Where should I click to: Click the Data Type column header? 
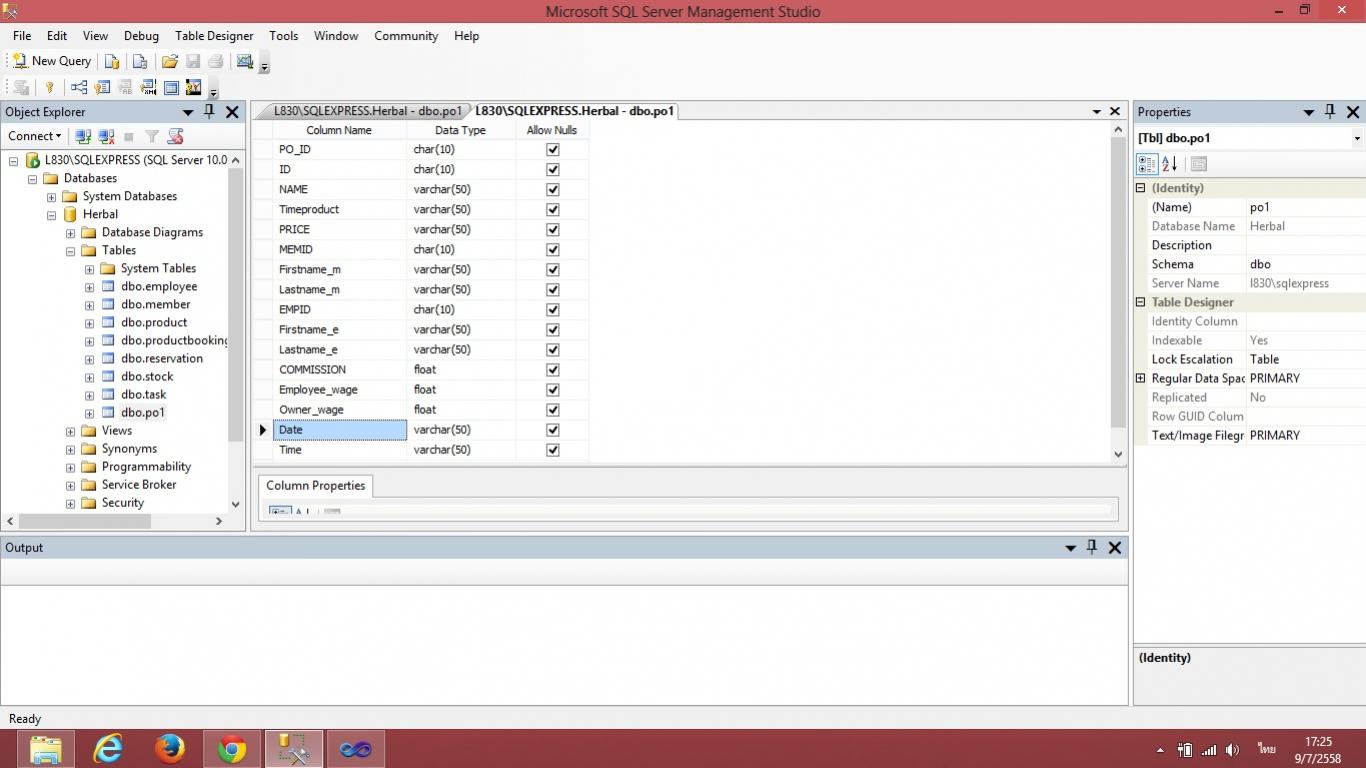pyautogui.click(x=461, y=130)
